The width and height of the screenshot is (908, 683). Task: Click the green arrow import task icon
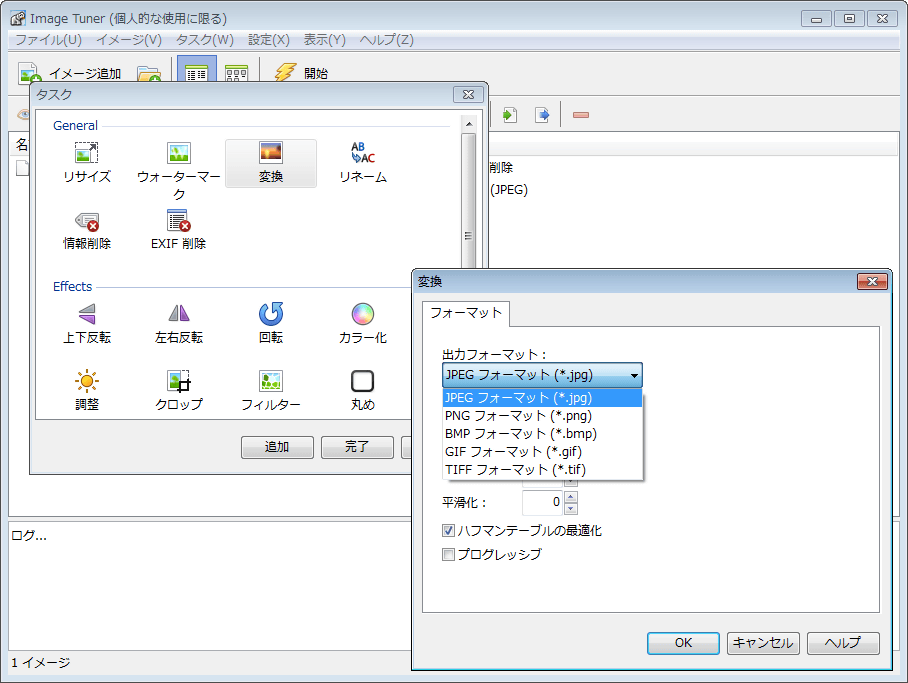510,115
